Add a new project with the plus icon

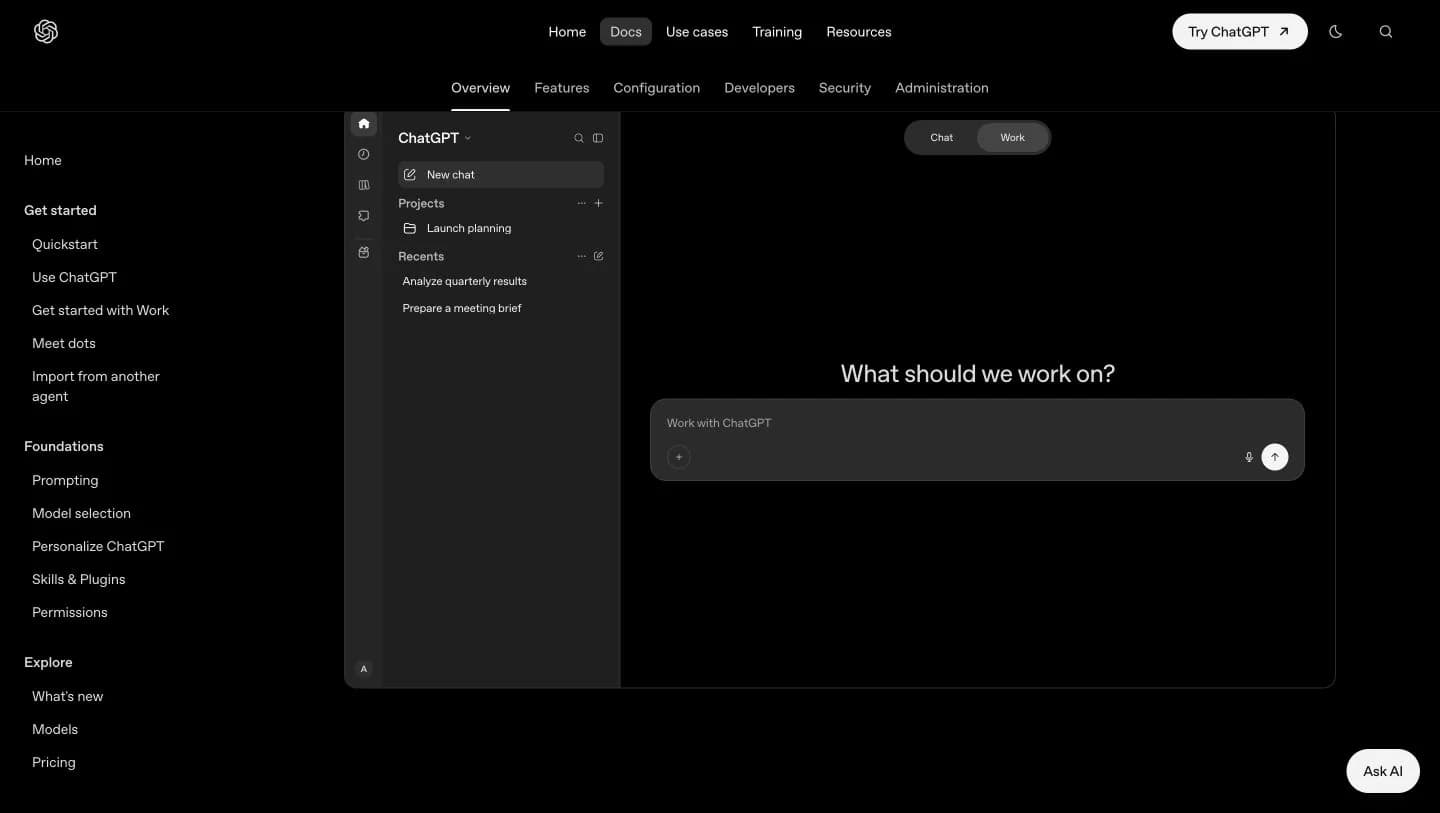click(x=599, y=203)
